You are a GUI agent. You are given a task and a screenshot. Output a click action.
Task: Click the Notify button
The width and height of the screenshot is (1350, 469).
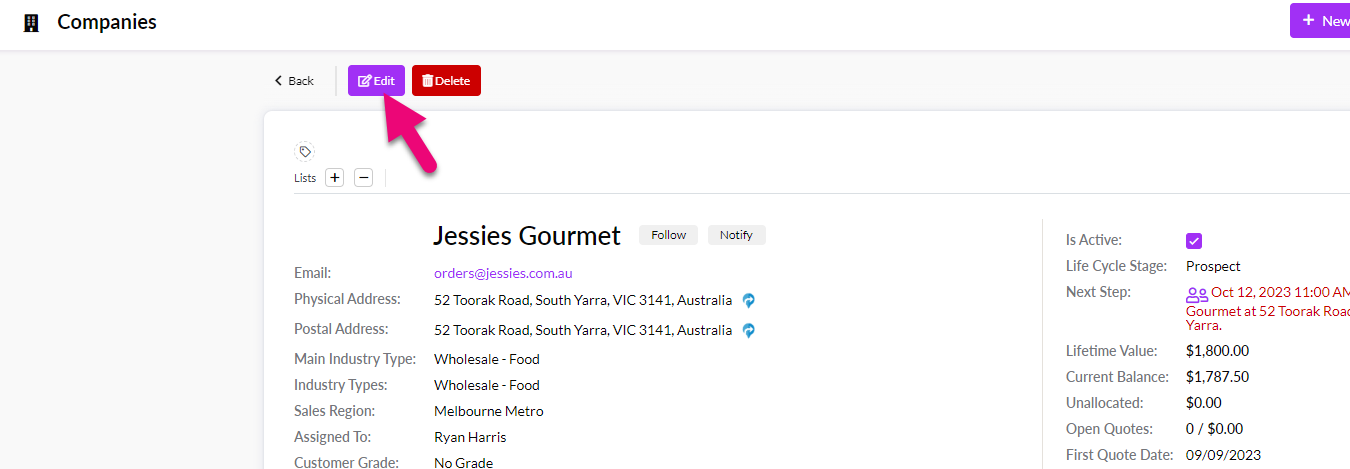[736, 235]
